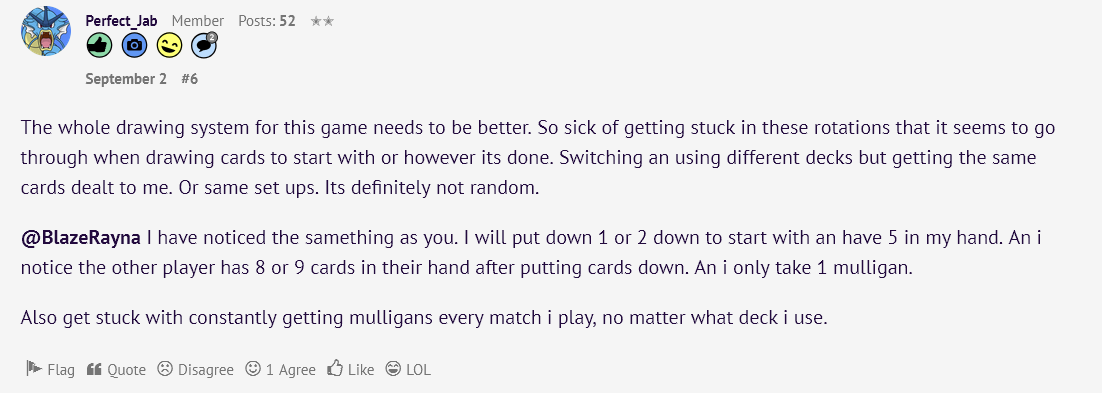Click the @BlazeRayna mention

point(81,238)
